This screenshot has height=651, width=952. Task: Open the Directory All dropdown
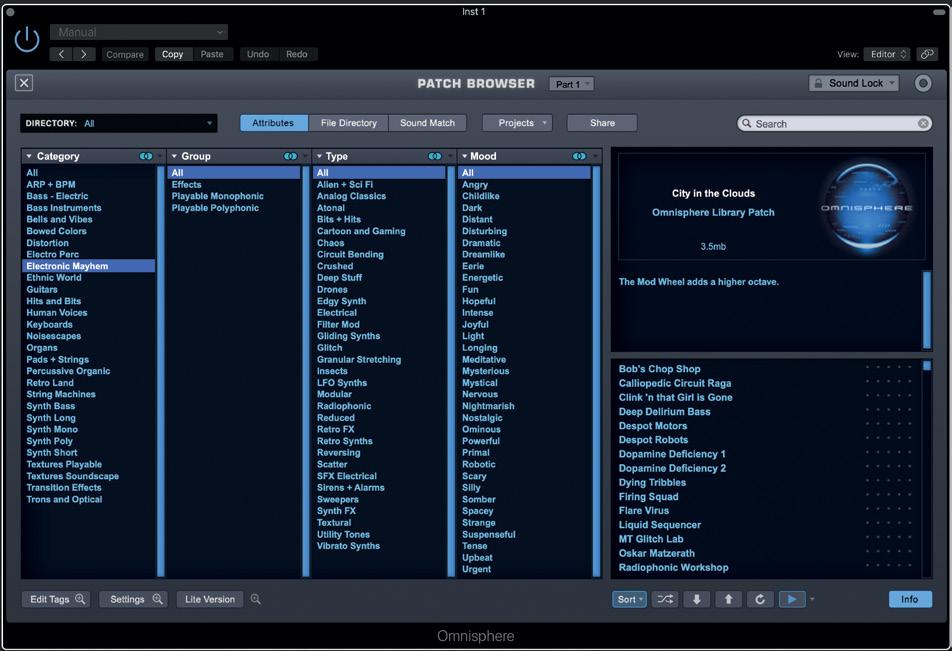[118, 123]
